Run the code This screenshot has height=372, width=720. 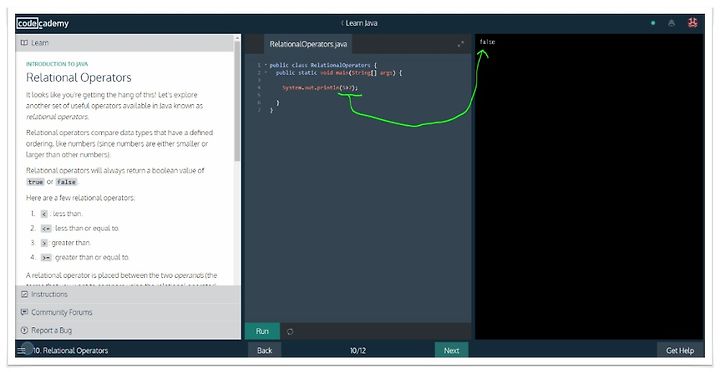pos(262,331)
